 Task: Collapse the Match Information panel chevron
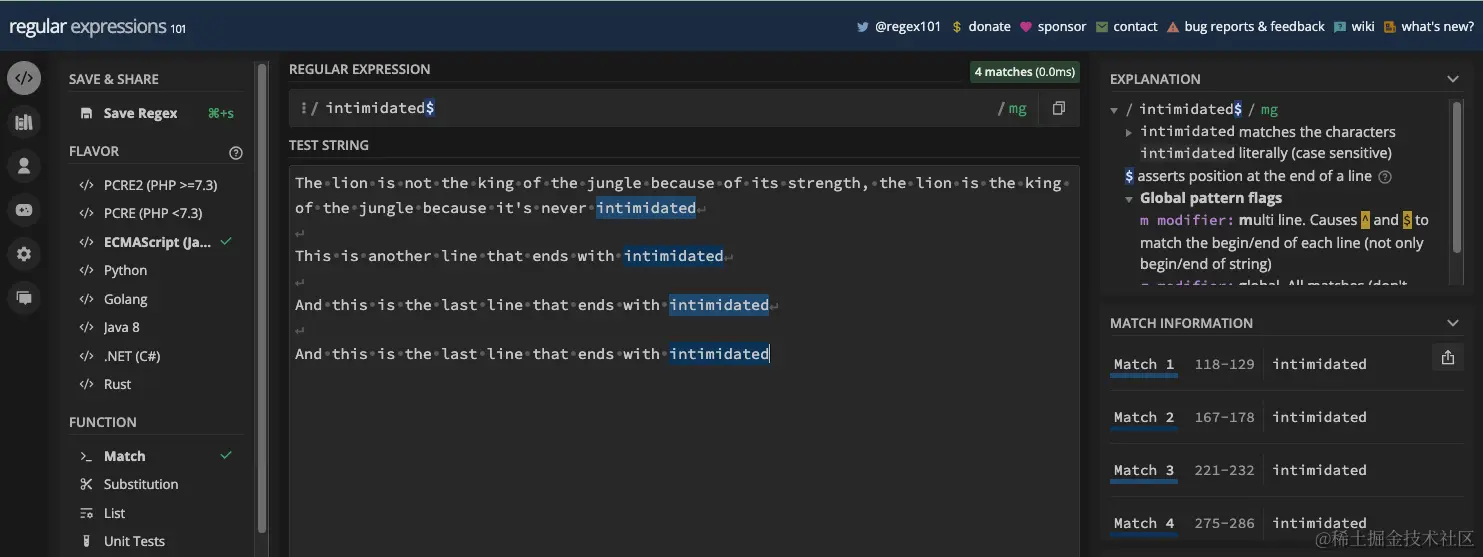(x=1453, y=323)
